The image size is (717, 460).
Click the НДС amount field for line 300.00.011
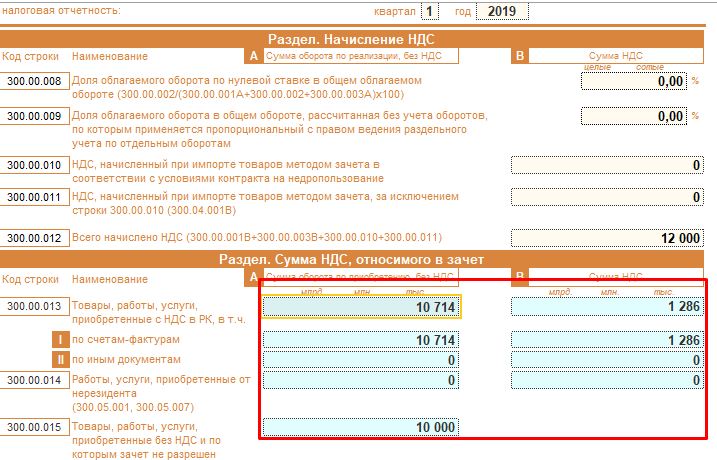tap(607, 198)
